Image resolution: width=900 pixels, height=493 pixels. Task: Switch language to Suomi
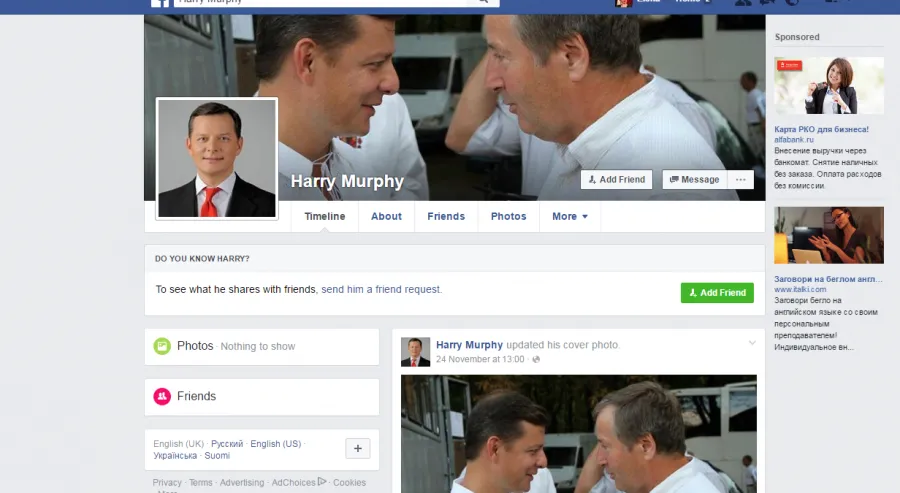pos(217,456)
